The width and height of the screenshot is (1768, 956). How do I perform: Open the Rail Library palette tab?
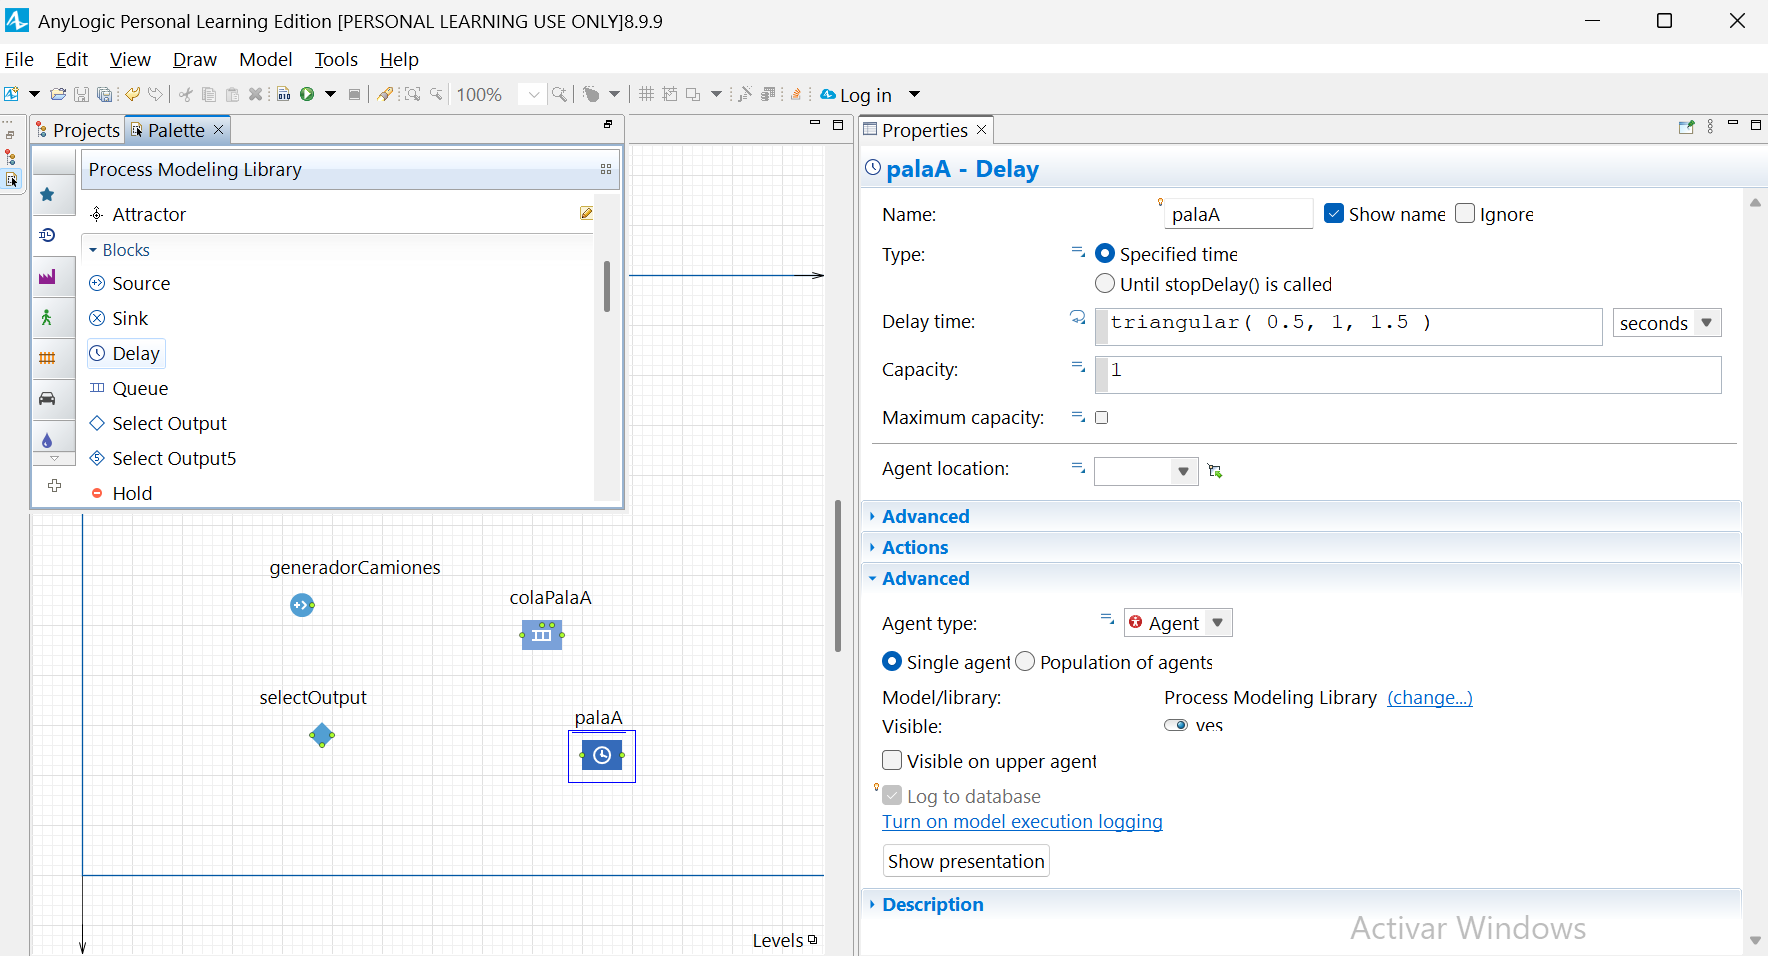pyautogui.click(x=47, y=358)
